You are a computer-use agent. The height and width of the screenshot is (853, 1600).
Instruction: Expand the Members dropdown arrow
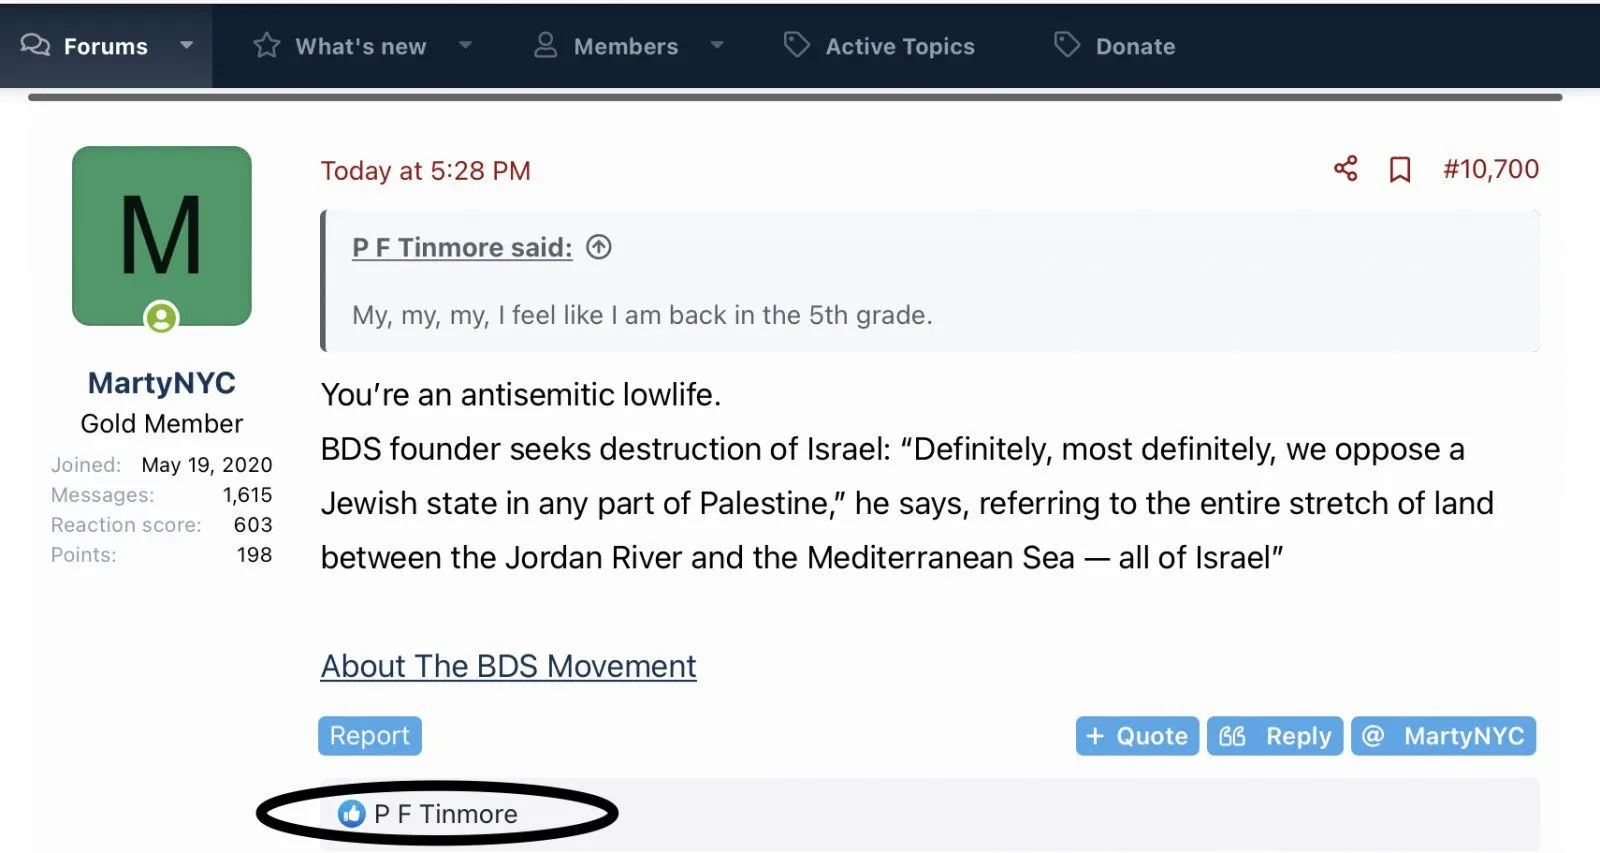pos(717,46)
